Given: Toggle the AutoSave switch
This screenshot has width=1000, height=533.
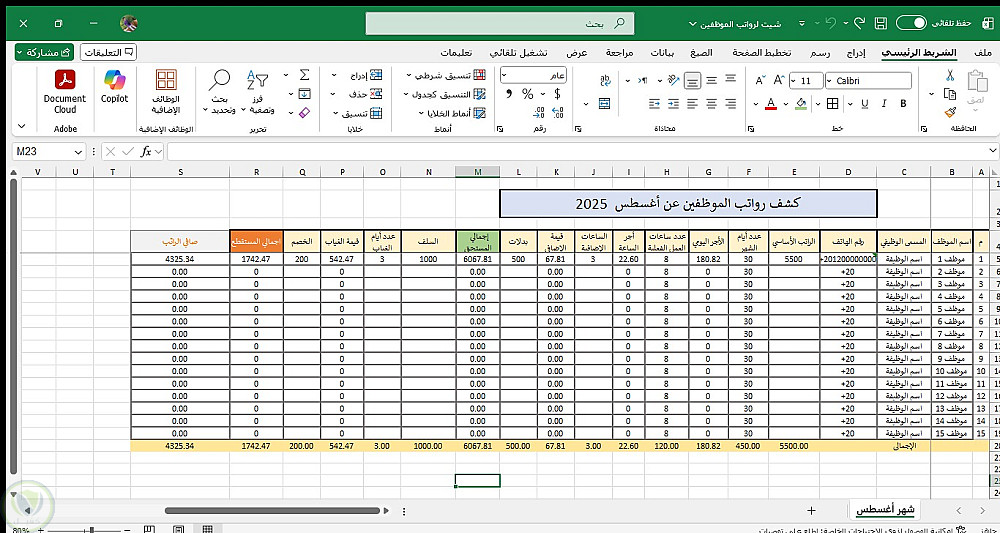Looking at the screenshot, I should point(911,24).
